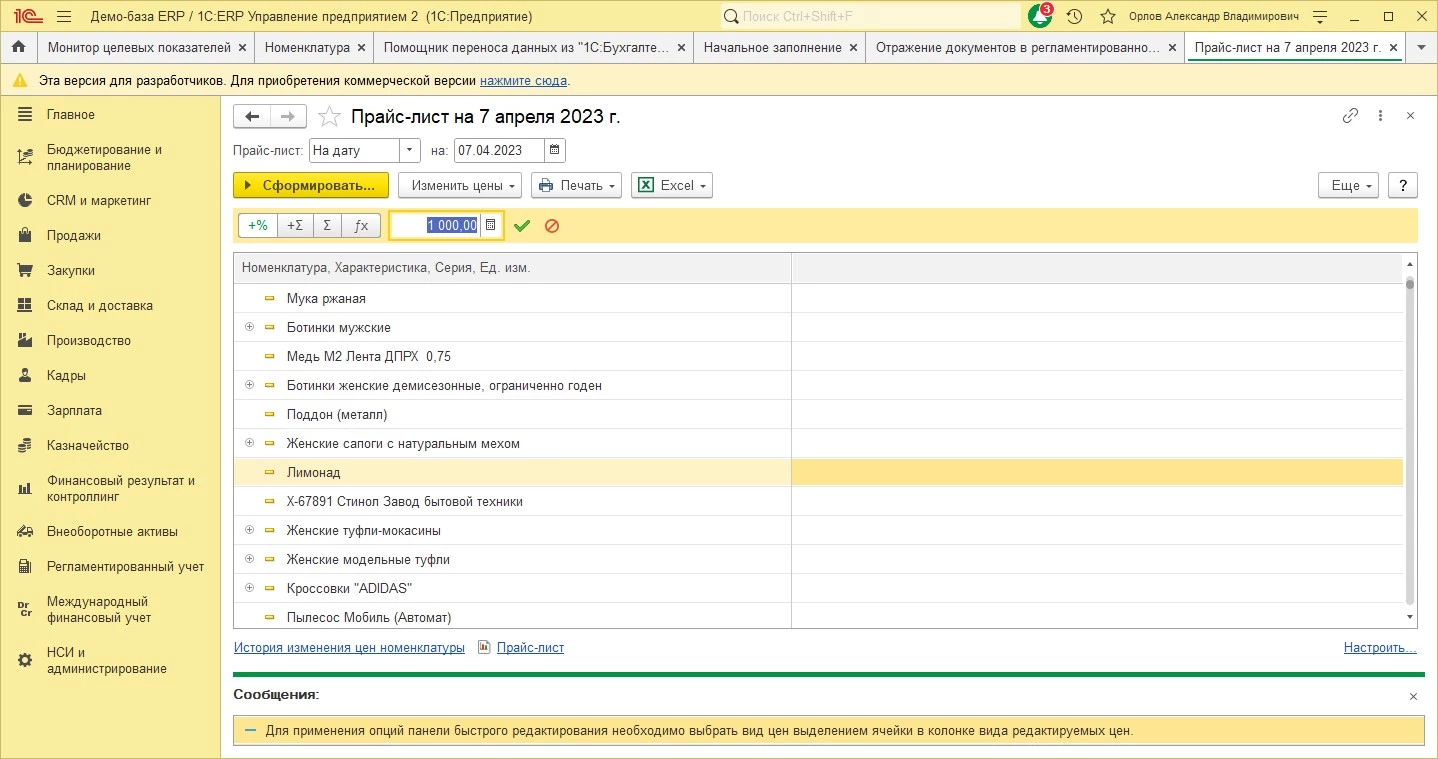Open user settings lines icon in title bar
1438x759 pixels.
coord(1321,16)
